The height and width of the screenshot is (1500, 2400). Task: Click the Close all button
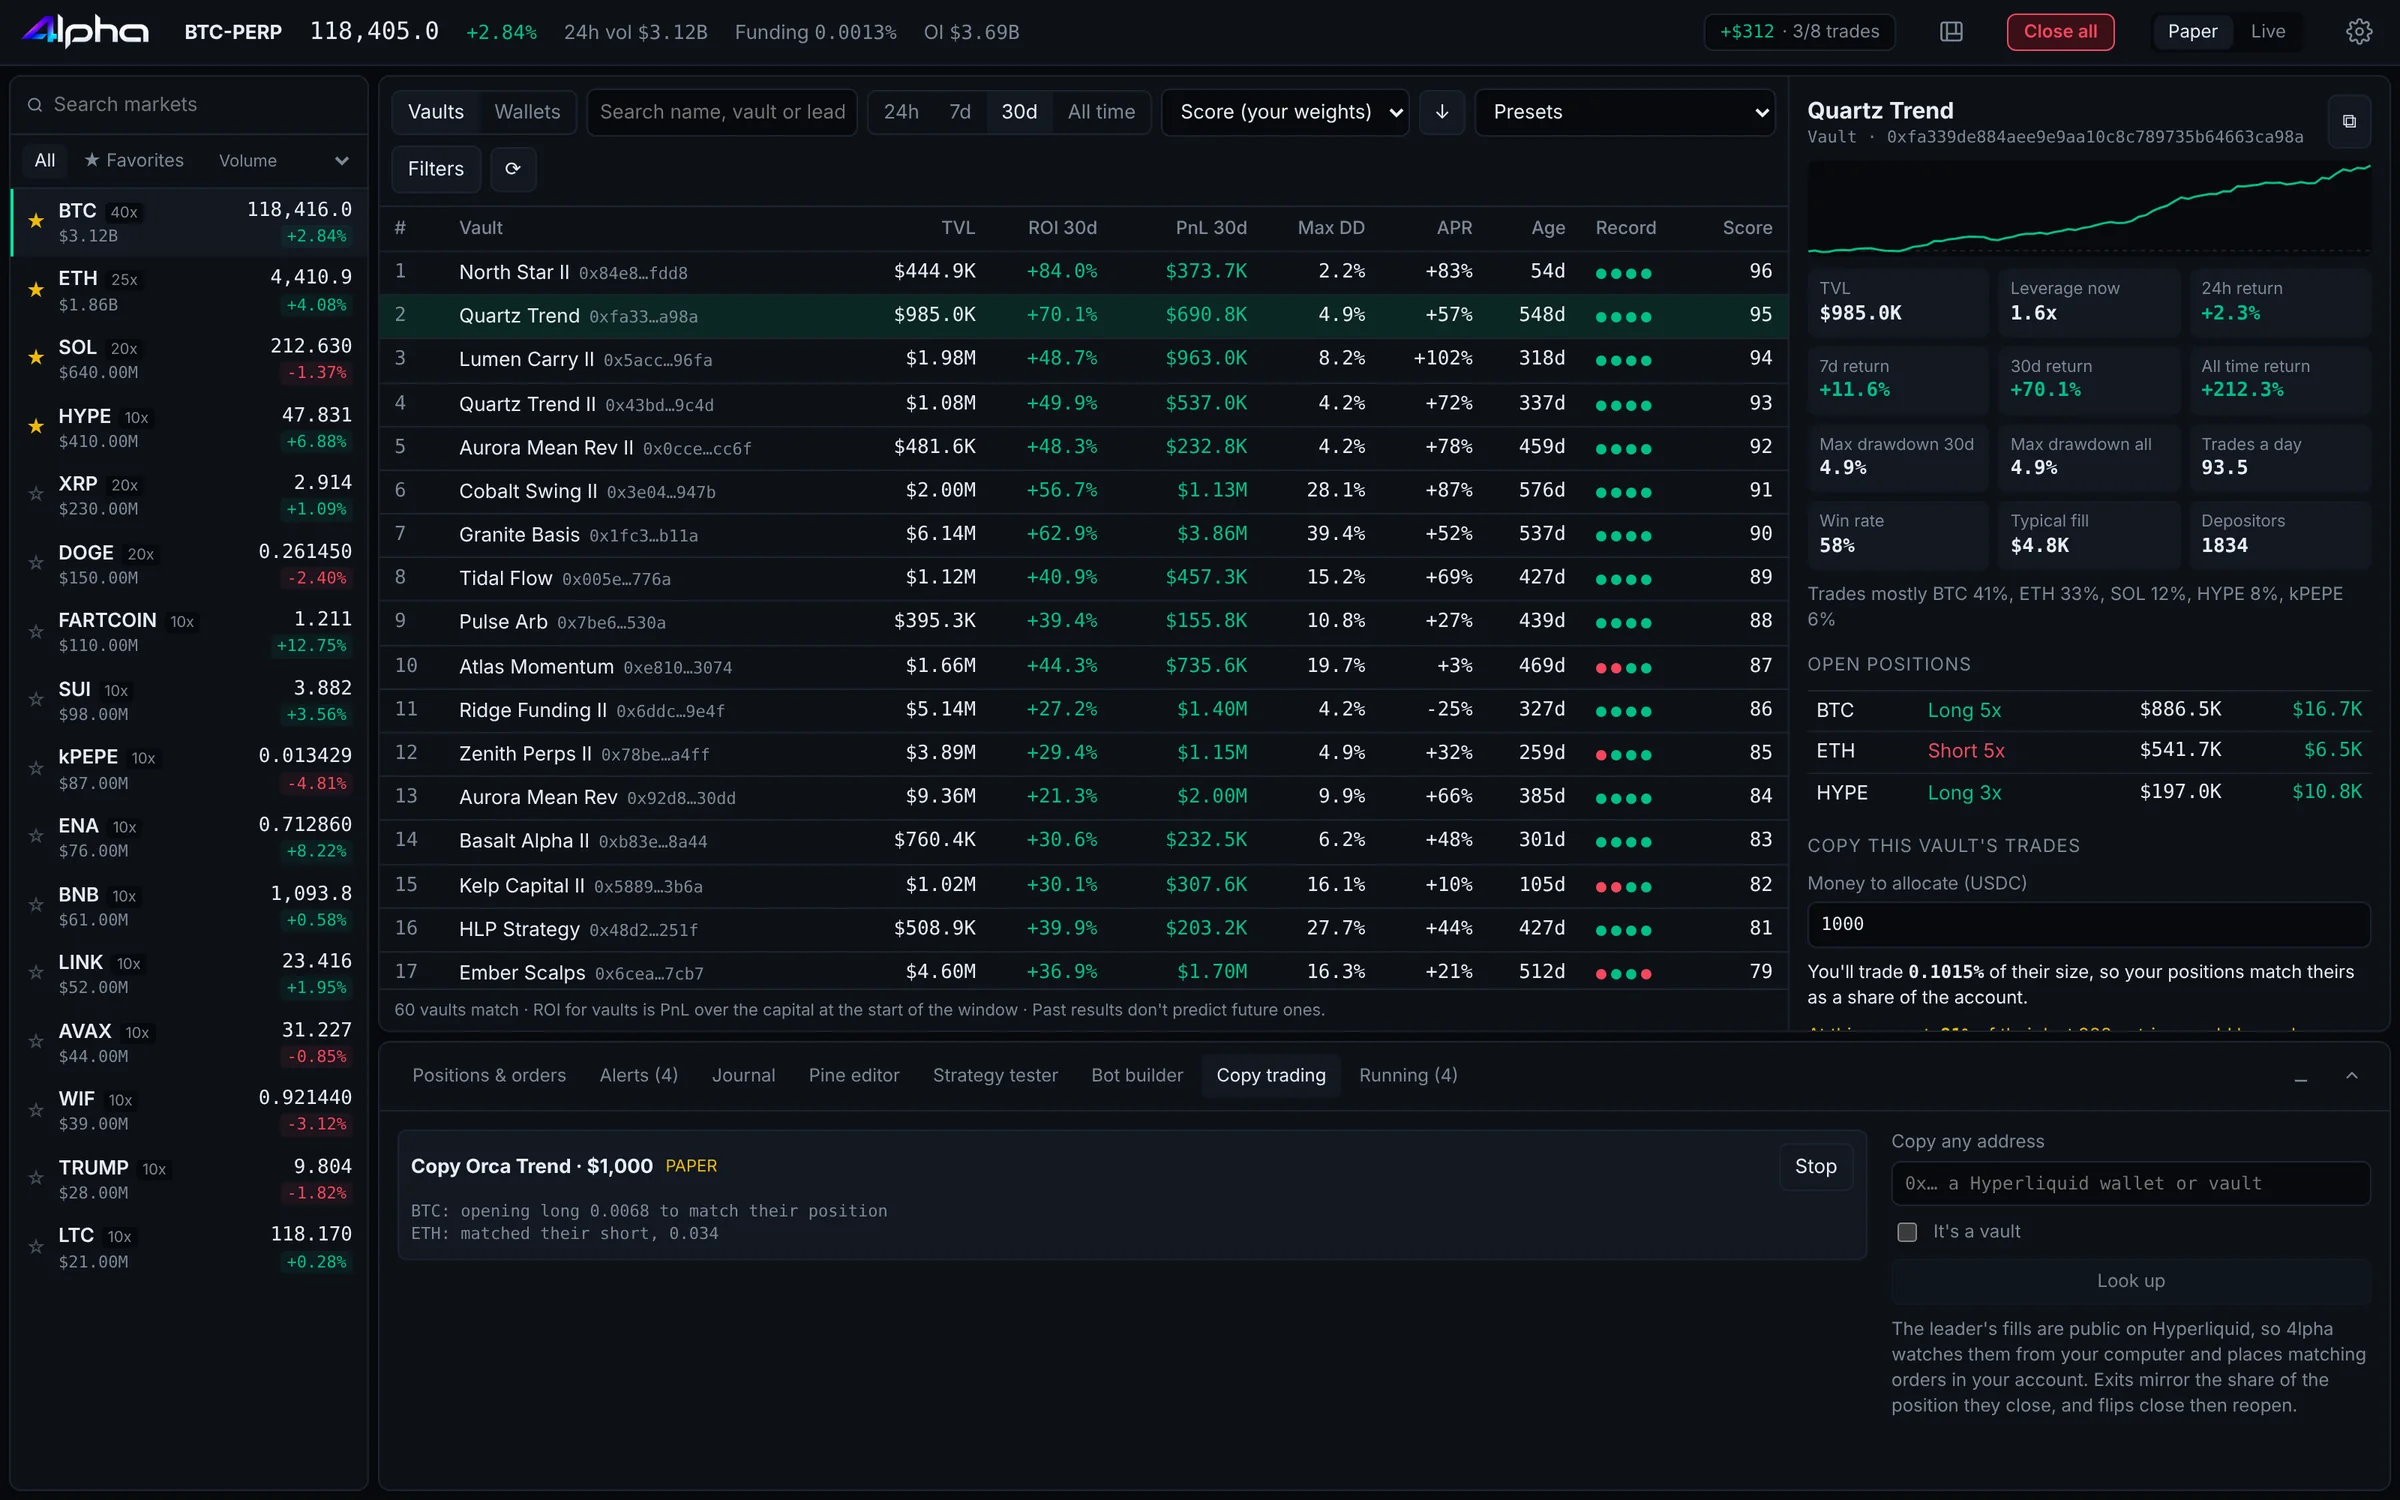coord(2060,32)
